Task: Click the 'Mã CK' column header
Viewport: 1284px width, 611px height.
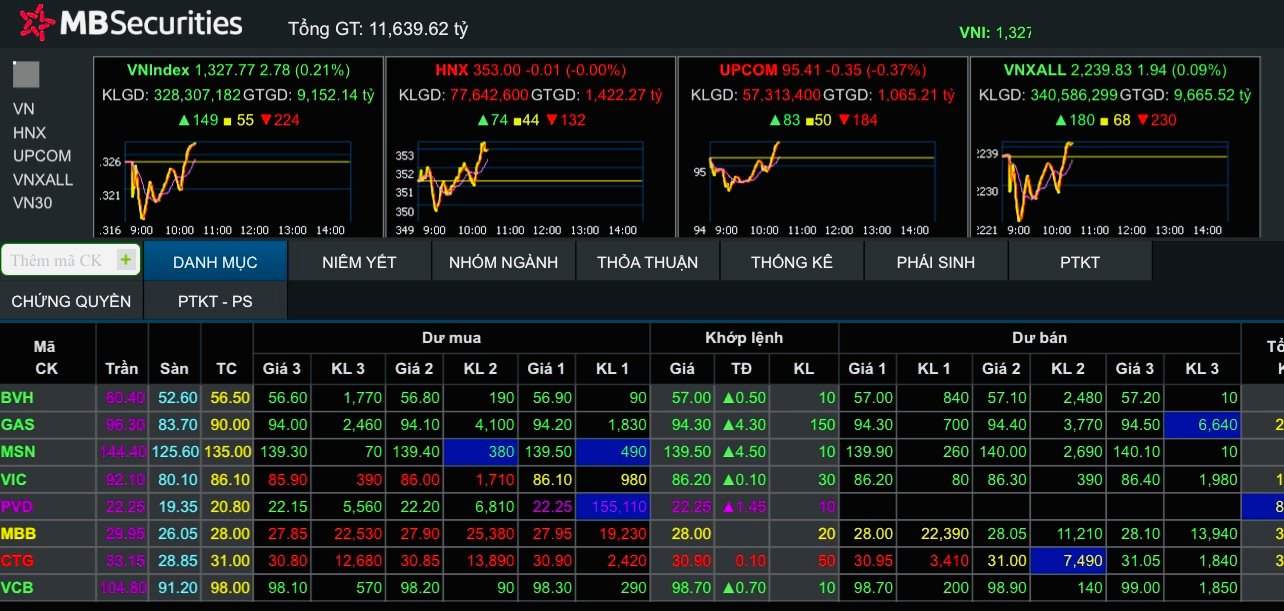Action: [x=46, y=357]
